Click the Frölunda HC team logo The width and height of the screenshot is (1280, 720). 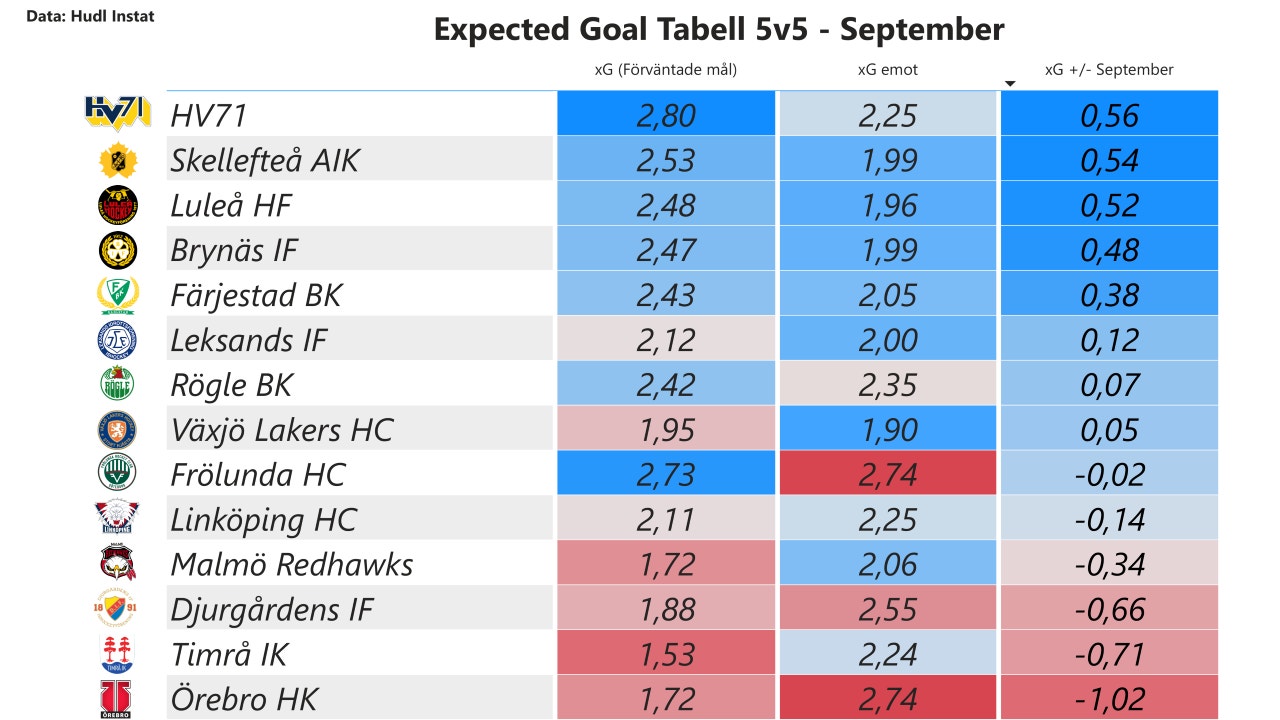[118, 474]
